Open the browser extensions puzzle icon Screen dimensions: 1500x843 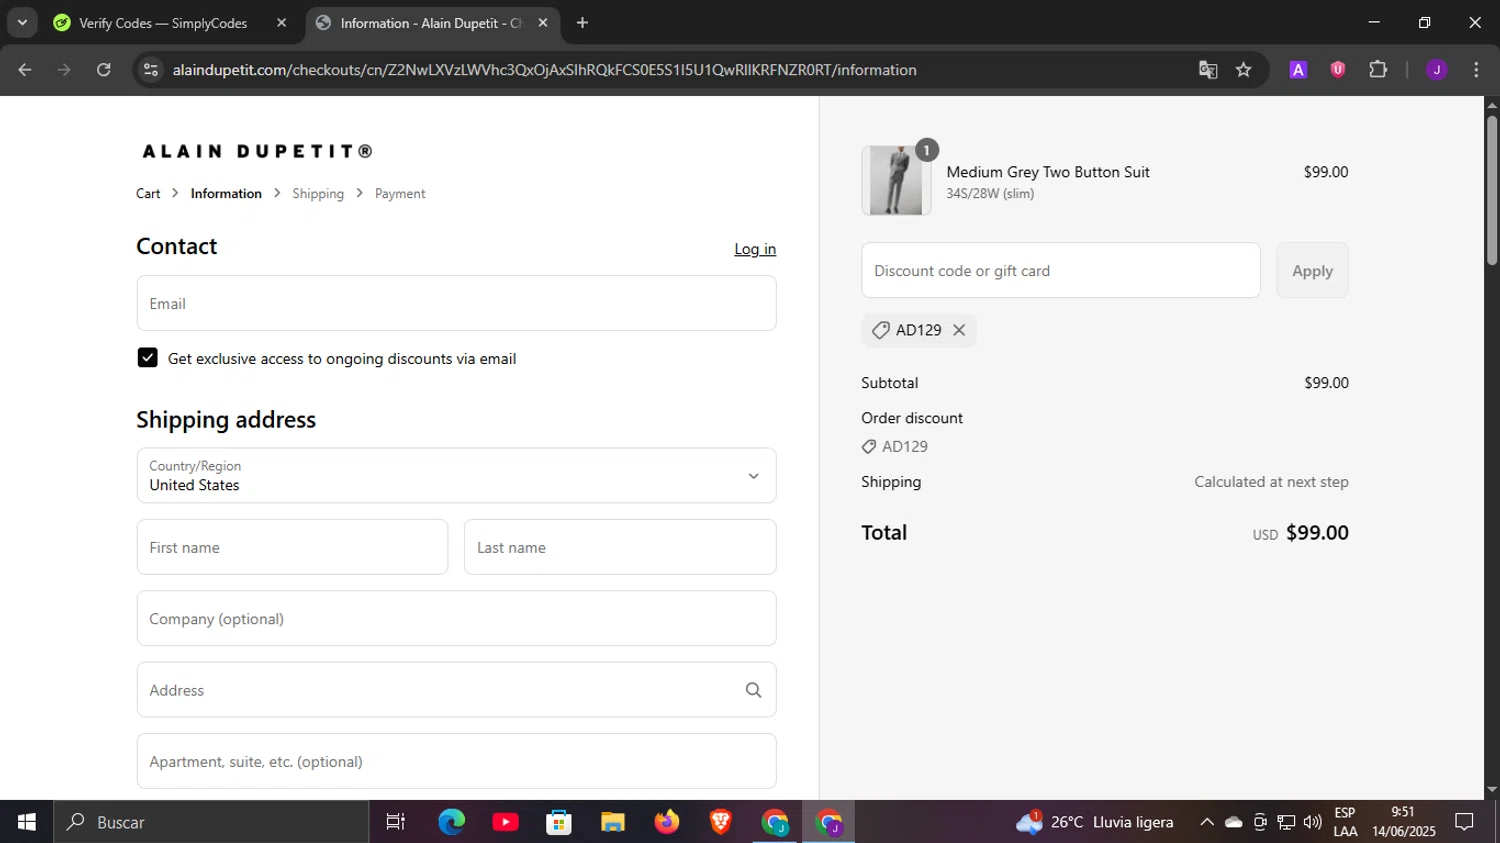(x=1378, y=70)
